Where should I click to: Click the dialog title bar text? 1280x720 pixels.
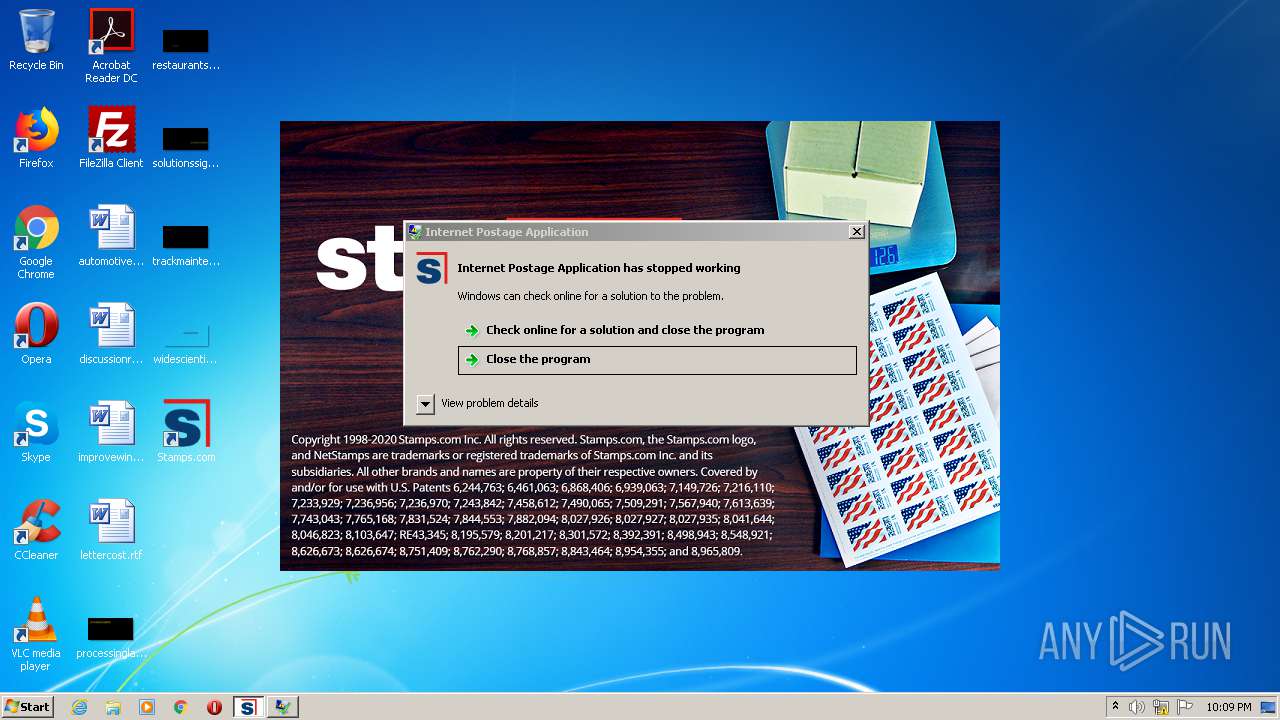pos(506,232)
